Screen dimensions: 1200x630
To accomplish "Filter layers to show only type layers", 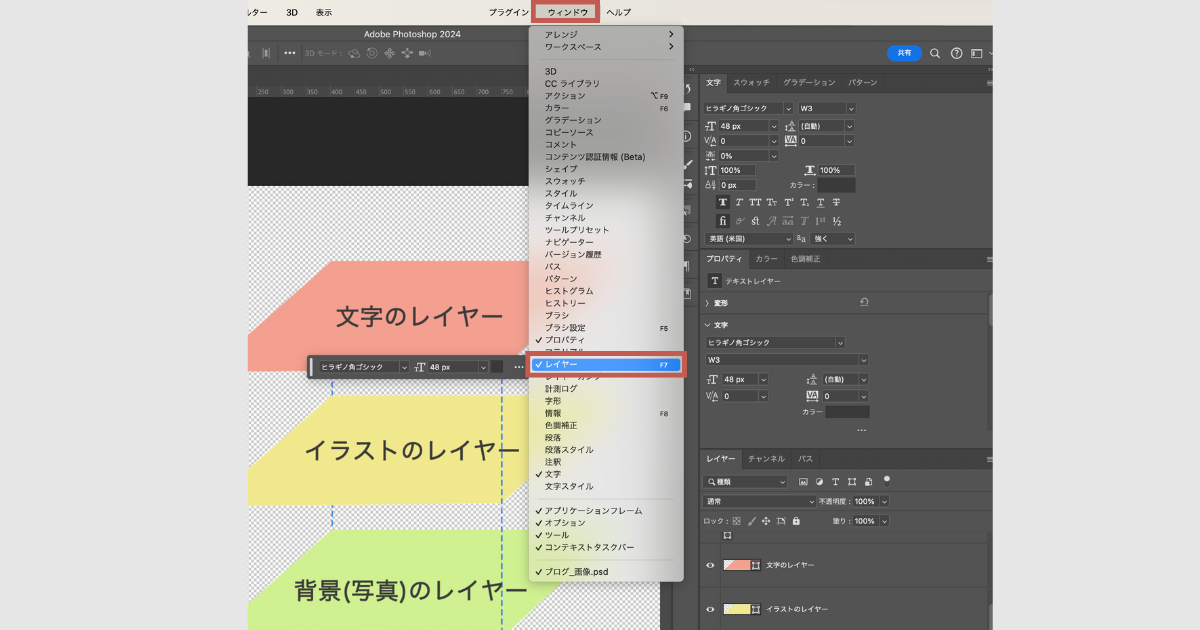I will pyautogui.click(x=835, y=482).
